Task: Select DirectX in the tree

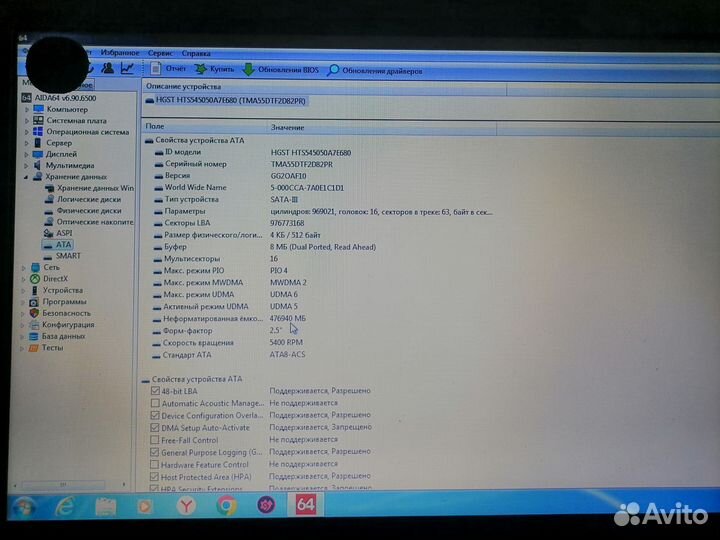Action: point(49,279)
